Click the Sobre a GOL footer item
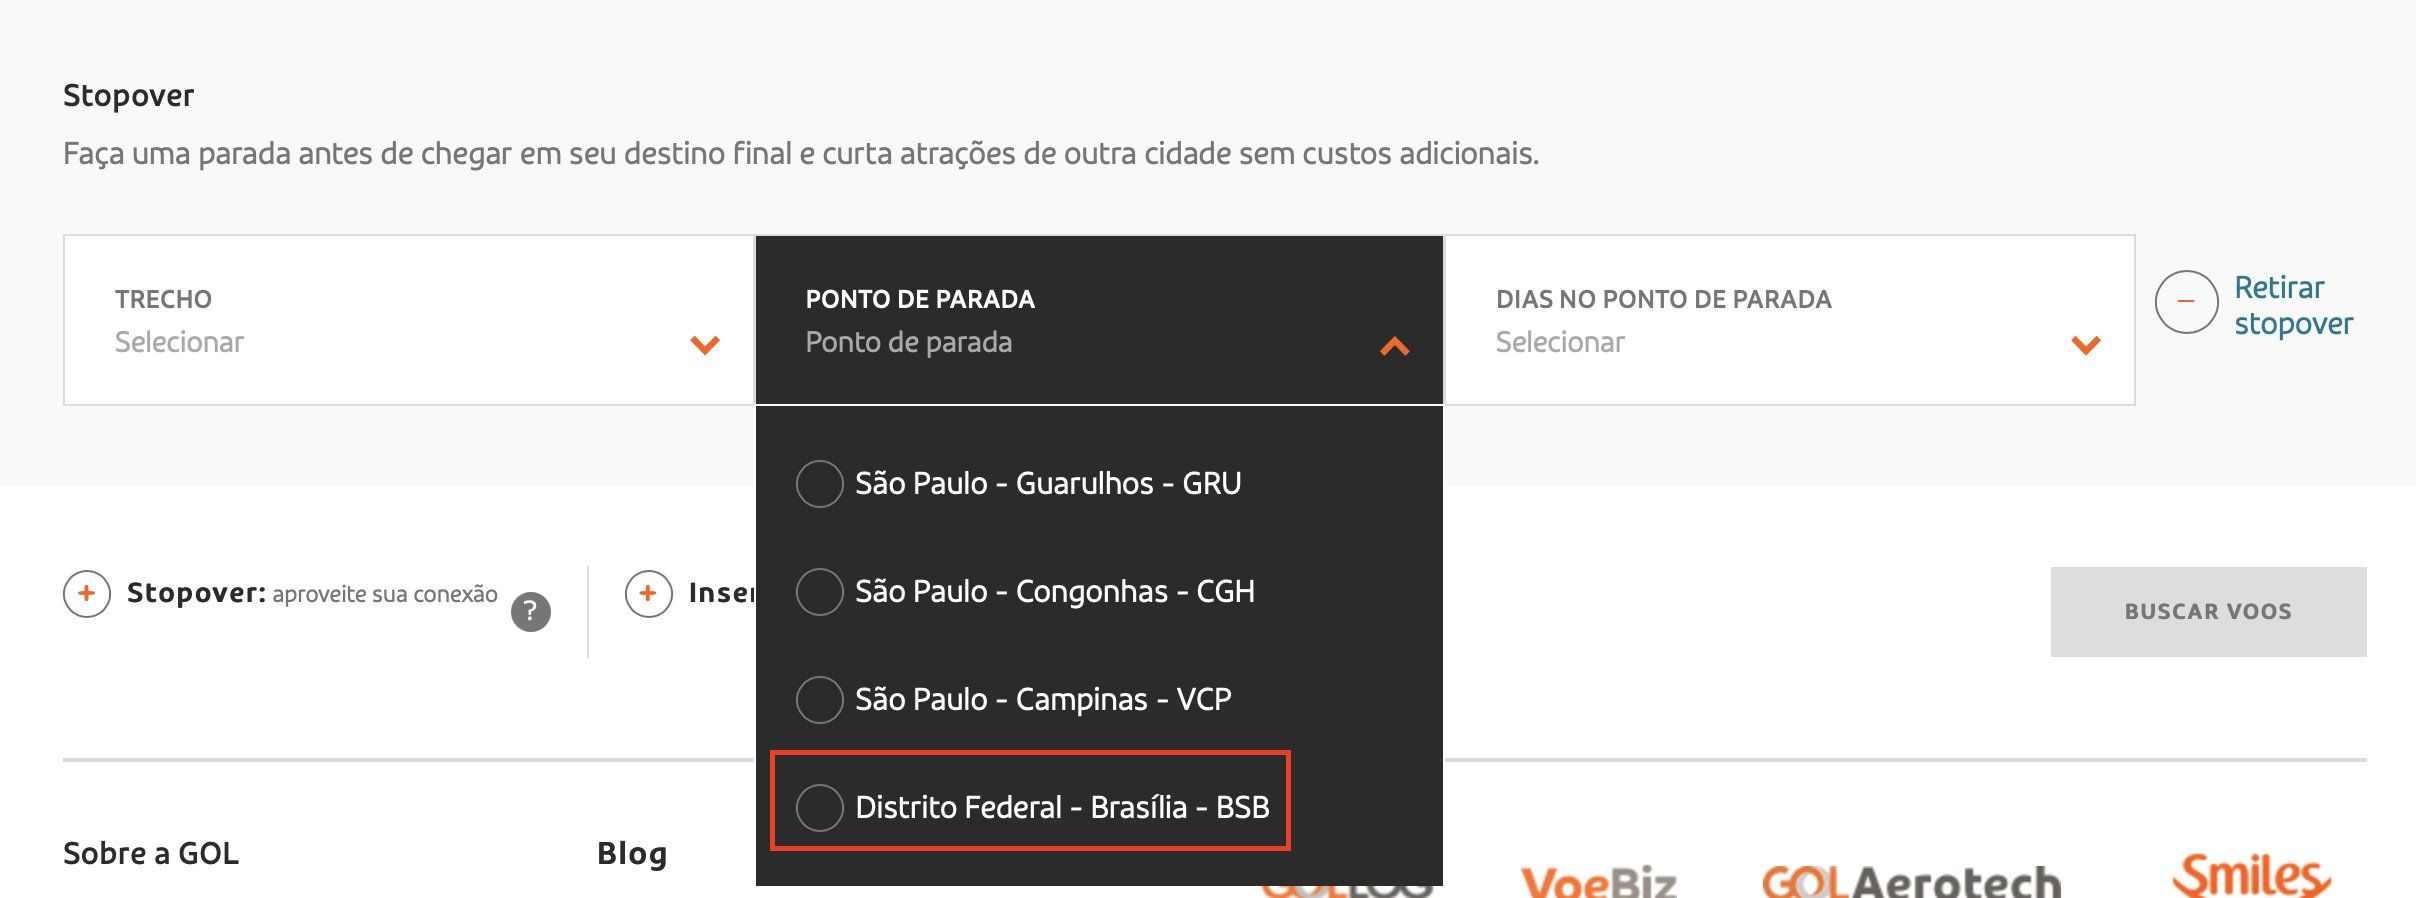 (x=151, y=853)
